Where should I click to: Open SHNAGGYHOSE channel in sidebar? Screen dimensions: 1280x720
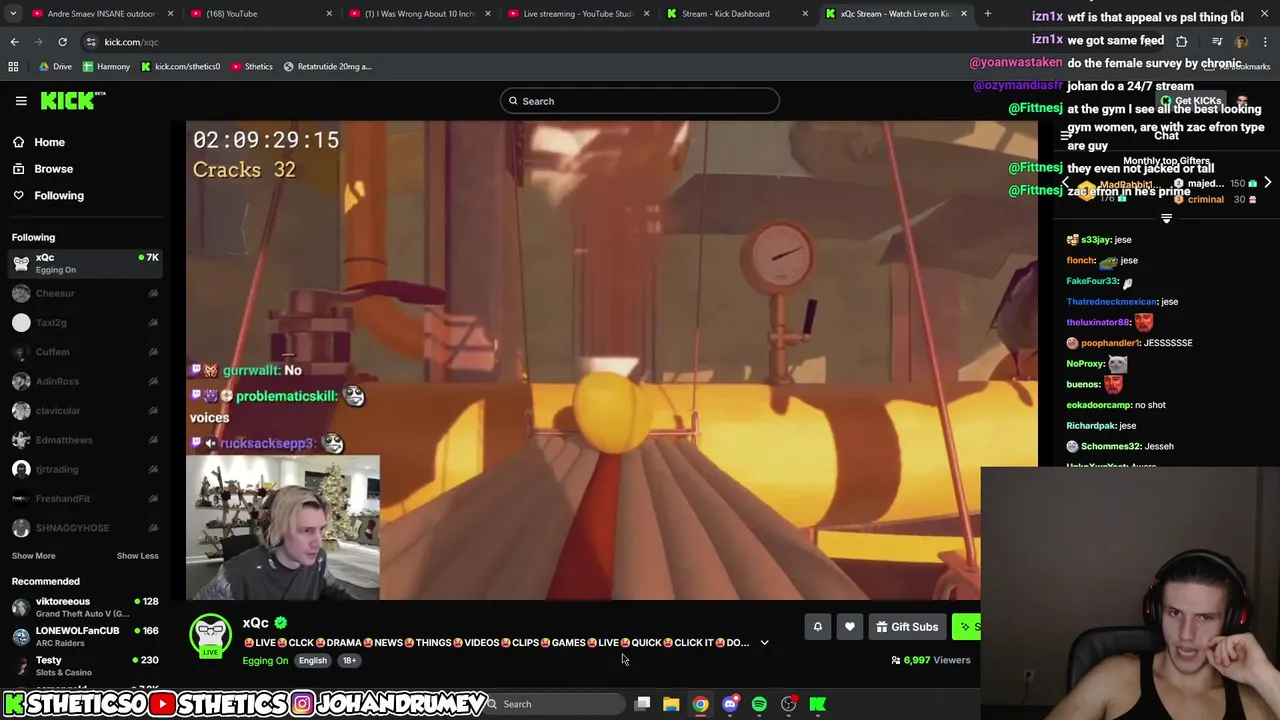tap(85, 528)
